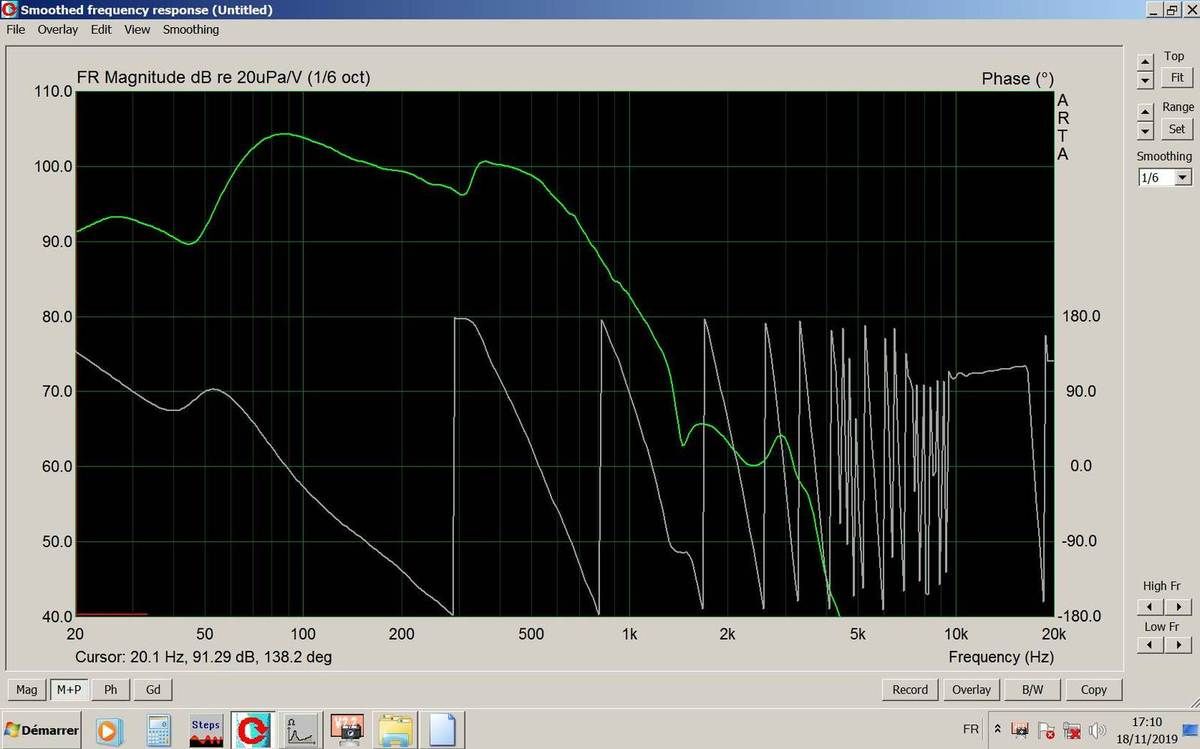Viewport: 1200px width, 749px height.
Task: Click the -90.0 phase axis value
Action: 1081,541
